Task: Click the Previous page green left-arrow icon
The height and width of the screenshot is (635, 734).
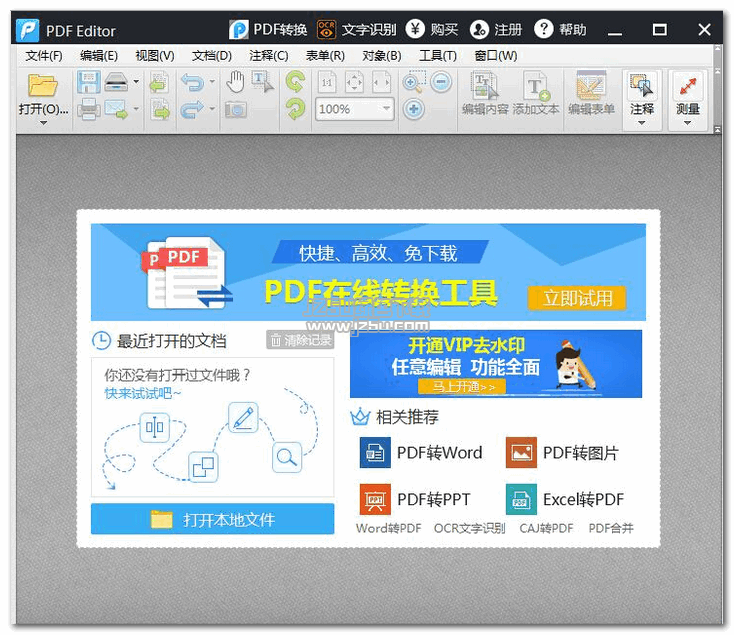Action: 159,82
